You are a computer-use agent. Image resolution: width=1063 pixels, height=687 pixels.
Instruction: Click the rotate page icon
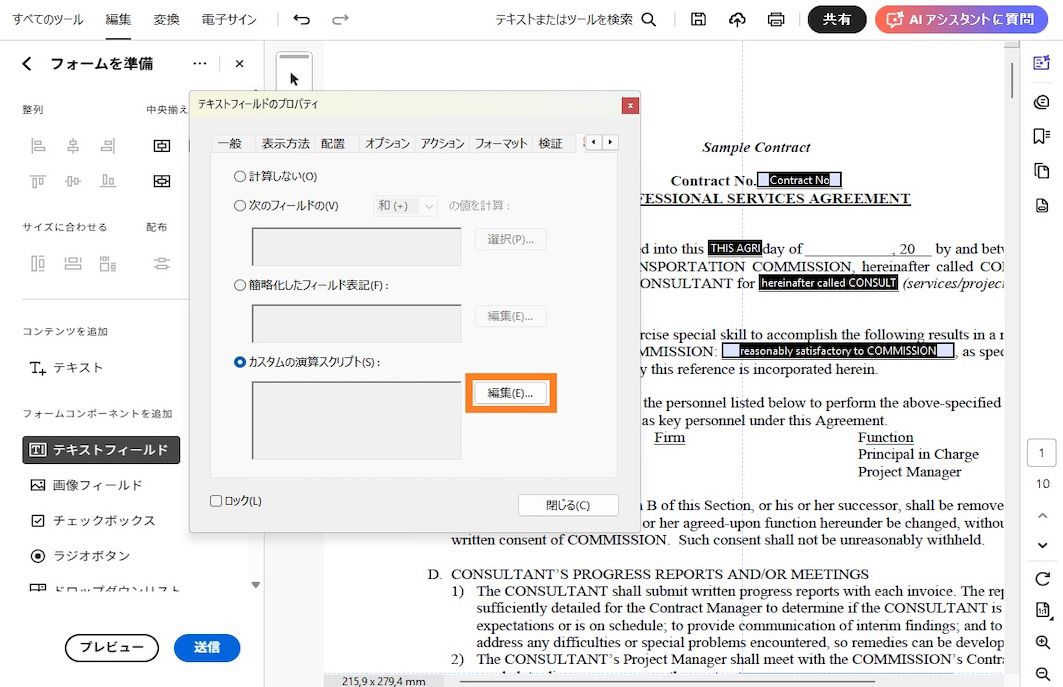1043,578
